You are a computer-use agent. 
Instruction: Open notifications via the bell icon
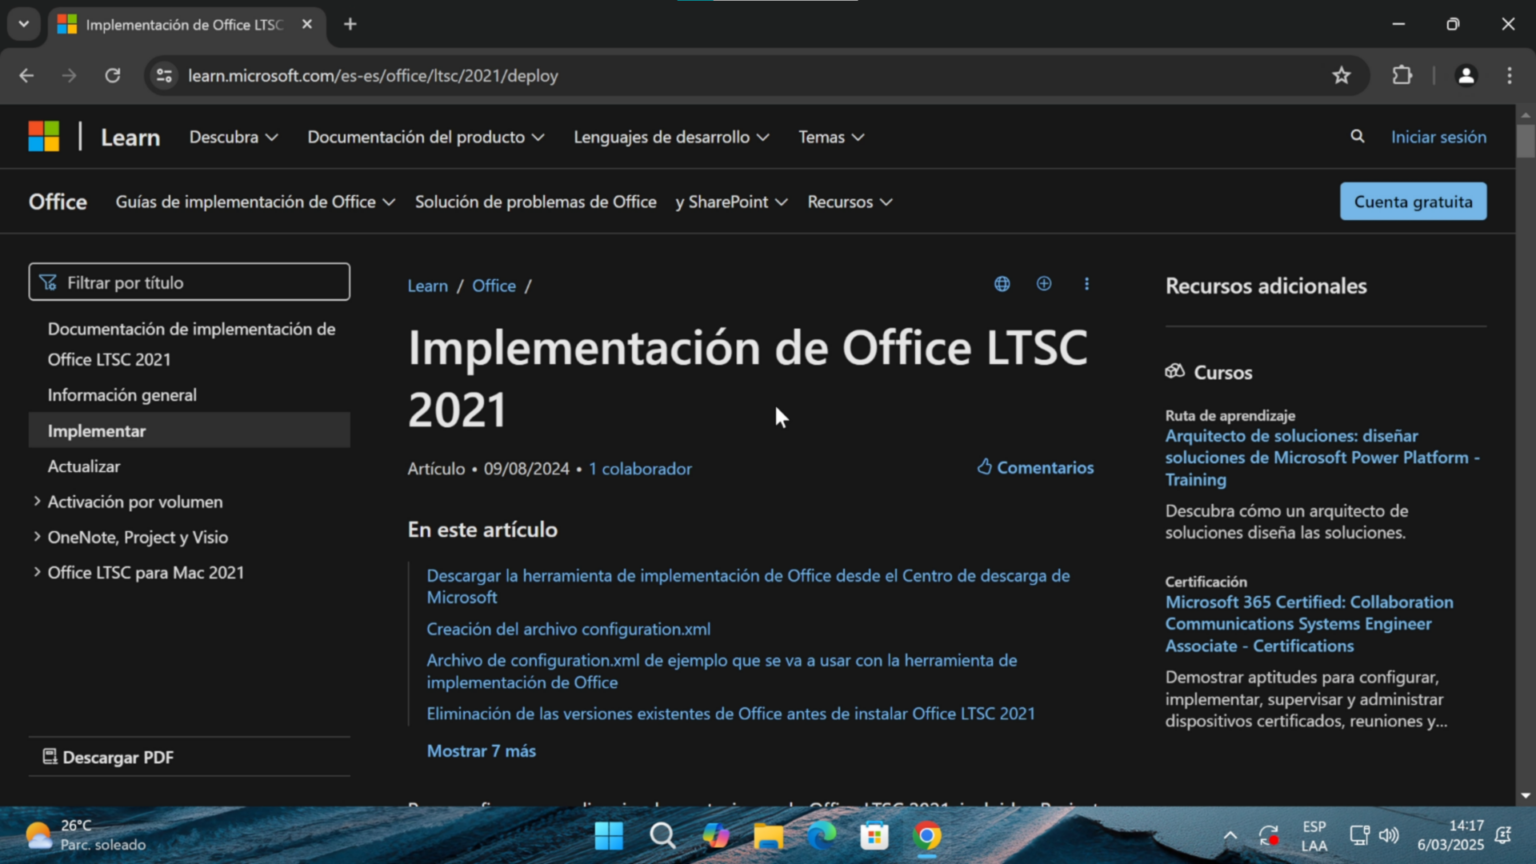click(x=1501, y=835)
